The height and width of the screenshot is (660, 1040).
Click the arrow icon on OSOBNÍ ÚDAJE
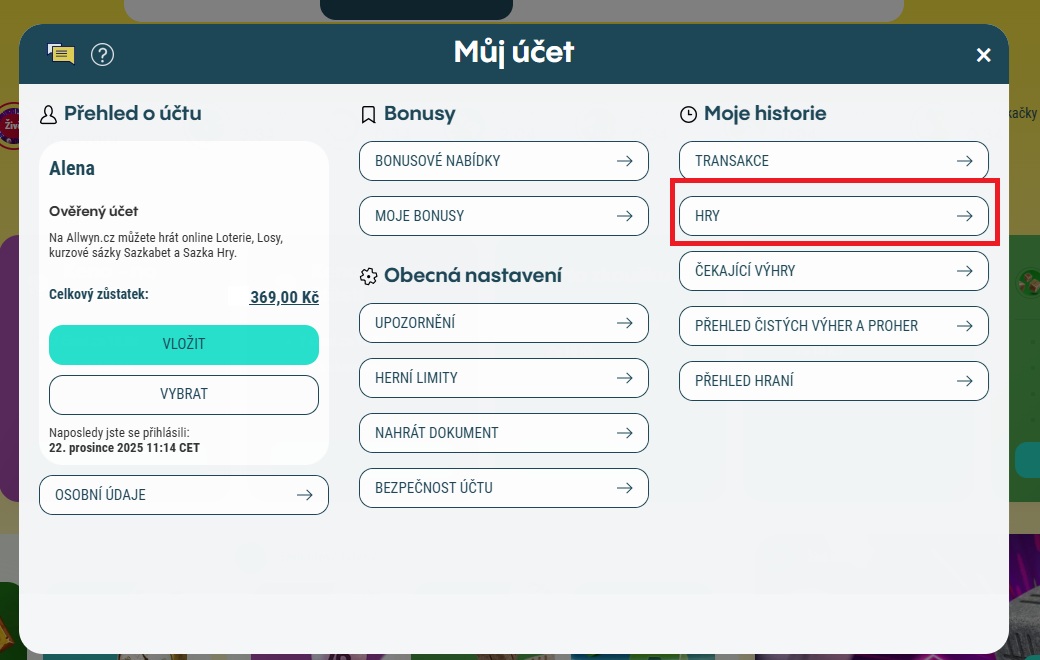pyautogui.click(x=306, y=495)
